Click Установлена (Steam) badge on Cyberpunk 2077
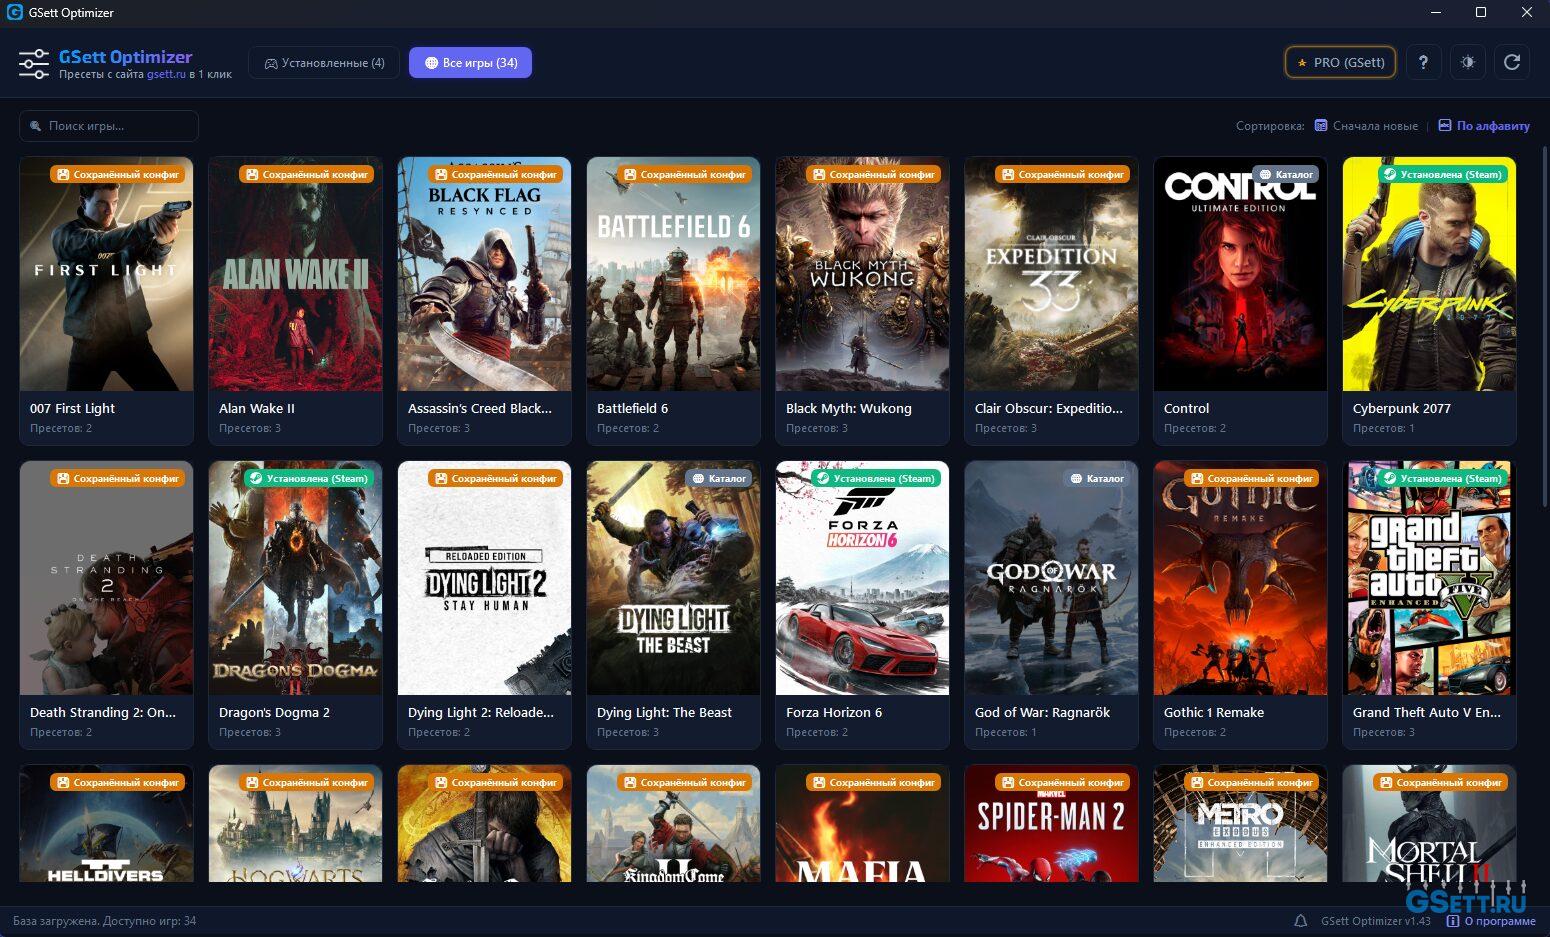 click(1442, 174)
